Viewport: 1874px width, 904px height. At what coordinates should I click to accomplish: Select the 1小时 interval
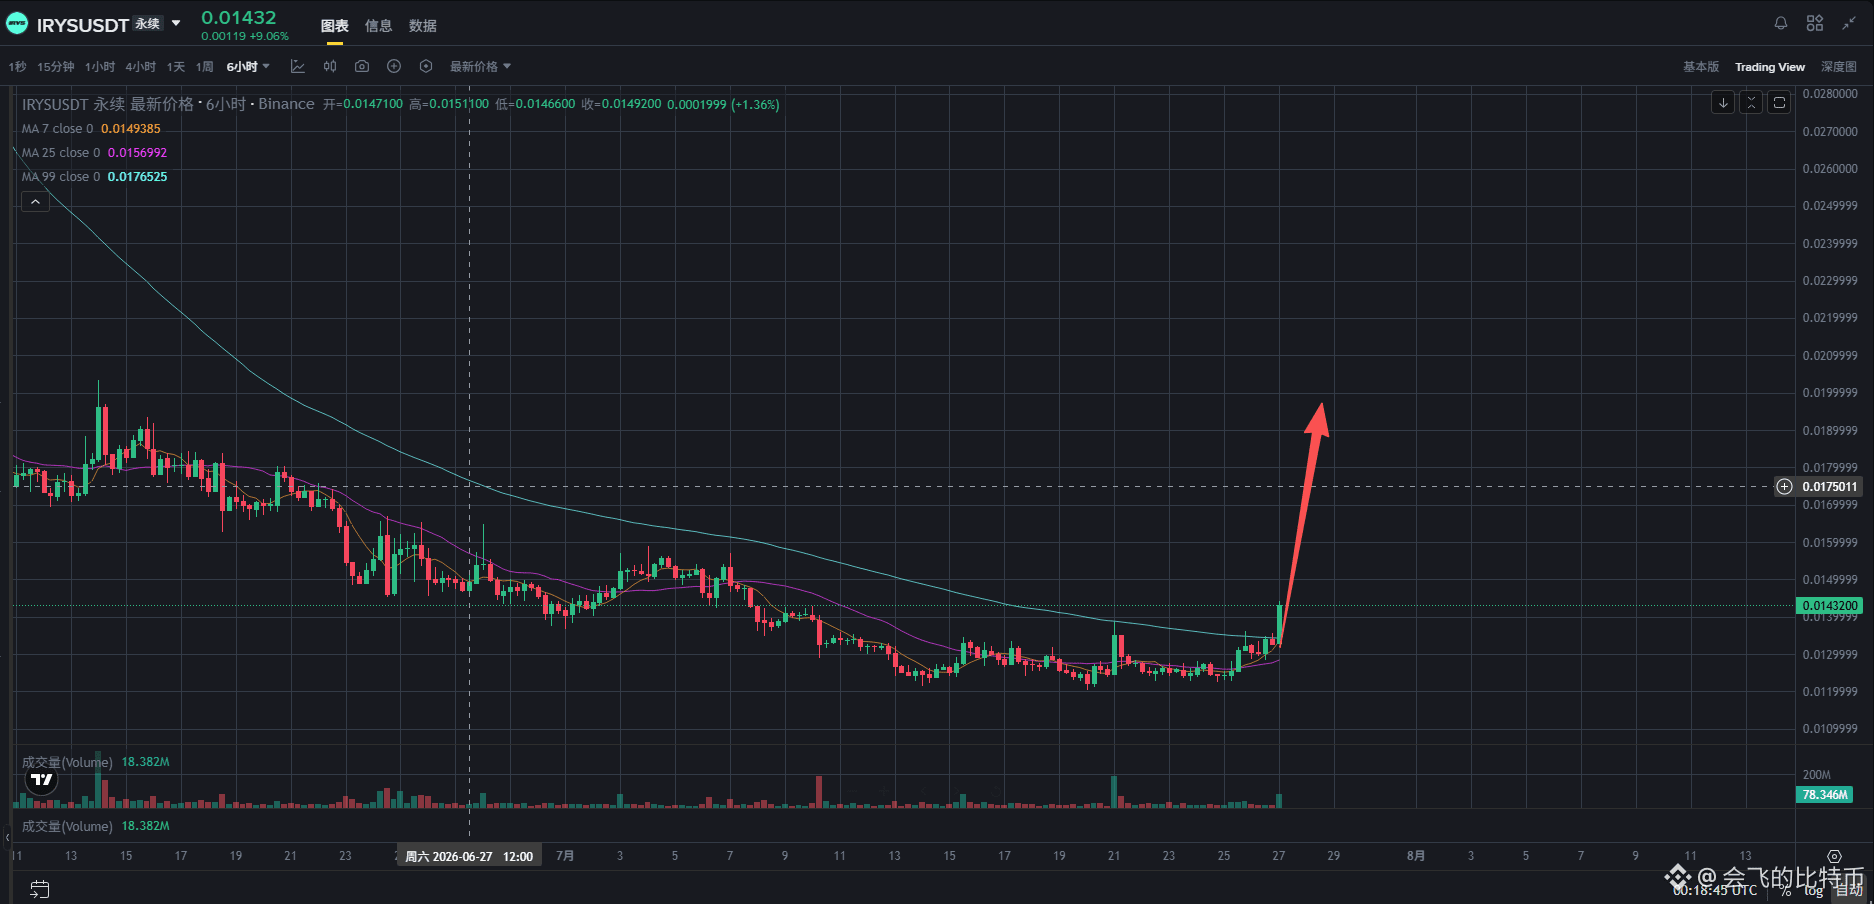pos(100,67)
